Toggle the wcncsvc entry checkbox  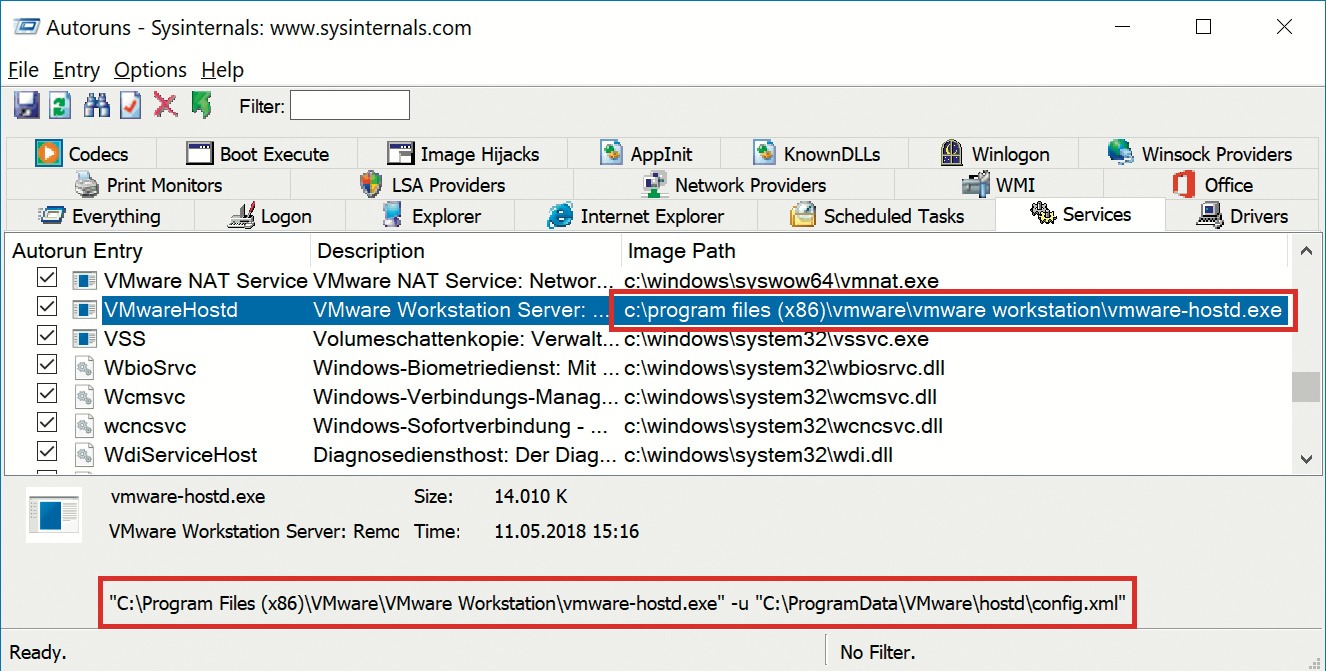point(47,425)
